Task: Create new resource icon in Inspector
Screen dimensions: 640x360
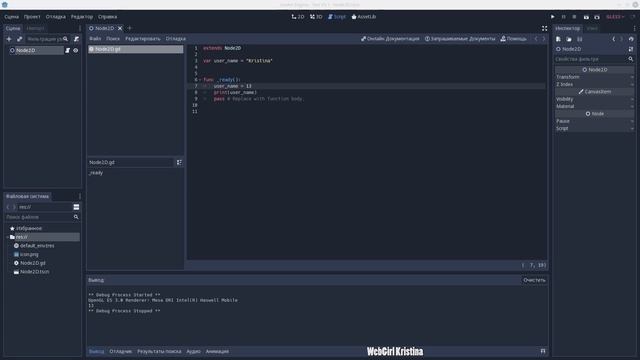Action: click(x=558, y=39)
